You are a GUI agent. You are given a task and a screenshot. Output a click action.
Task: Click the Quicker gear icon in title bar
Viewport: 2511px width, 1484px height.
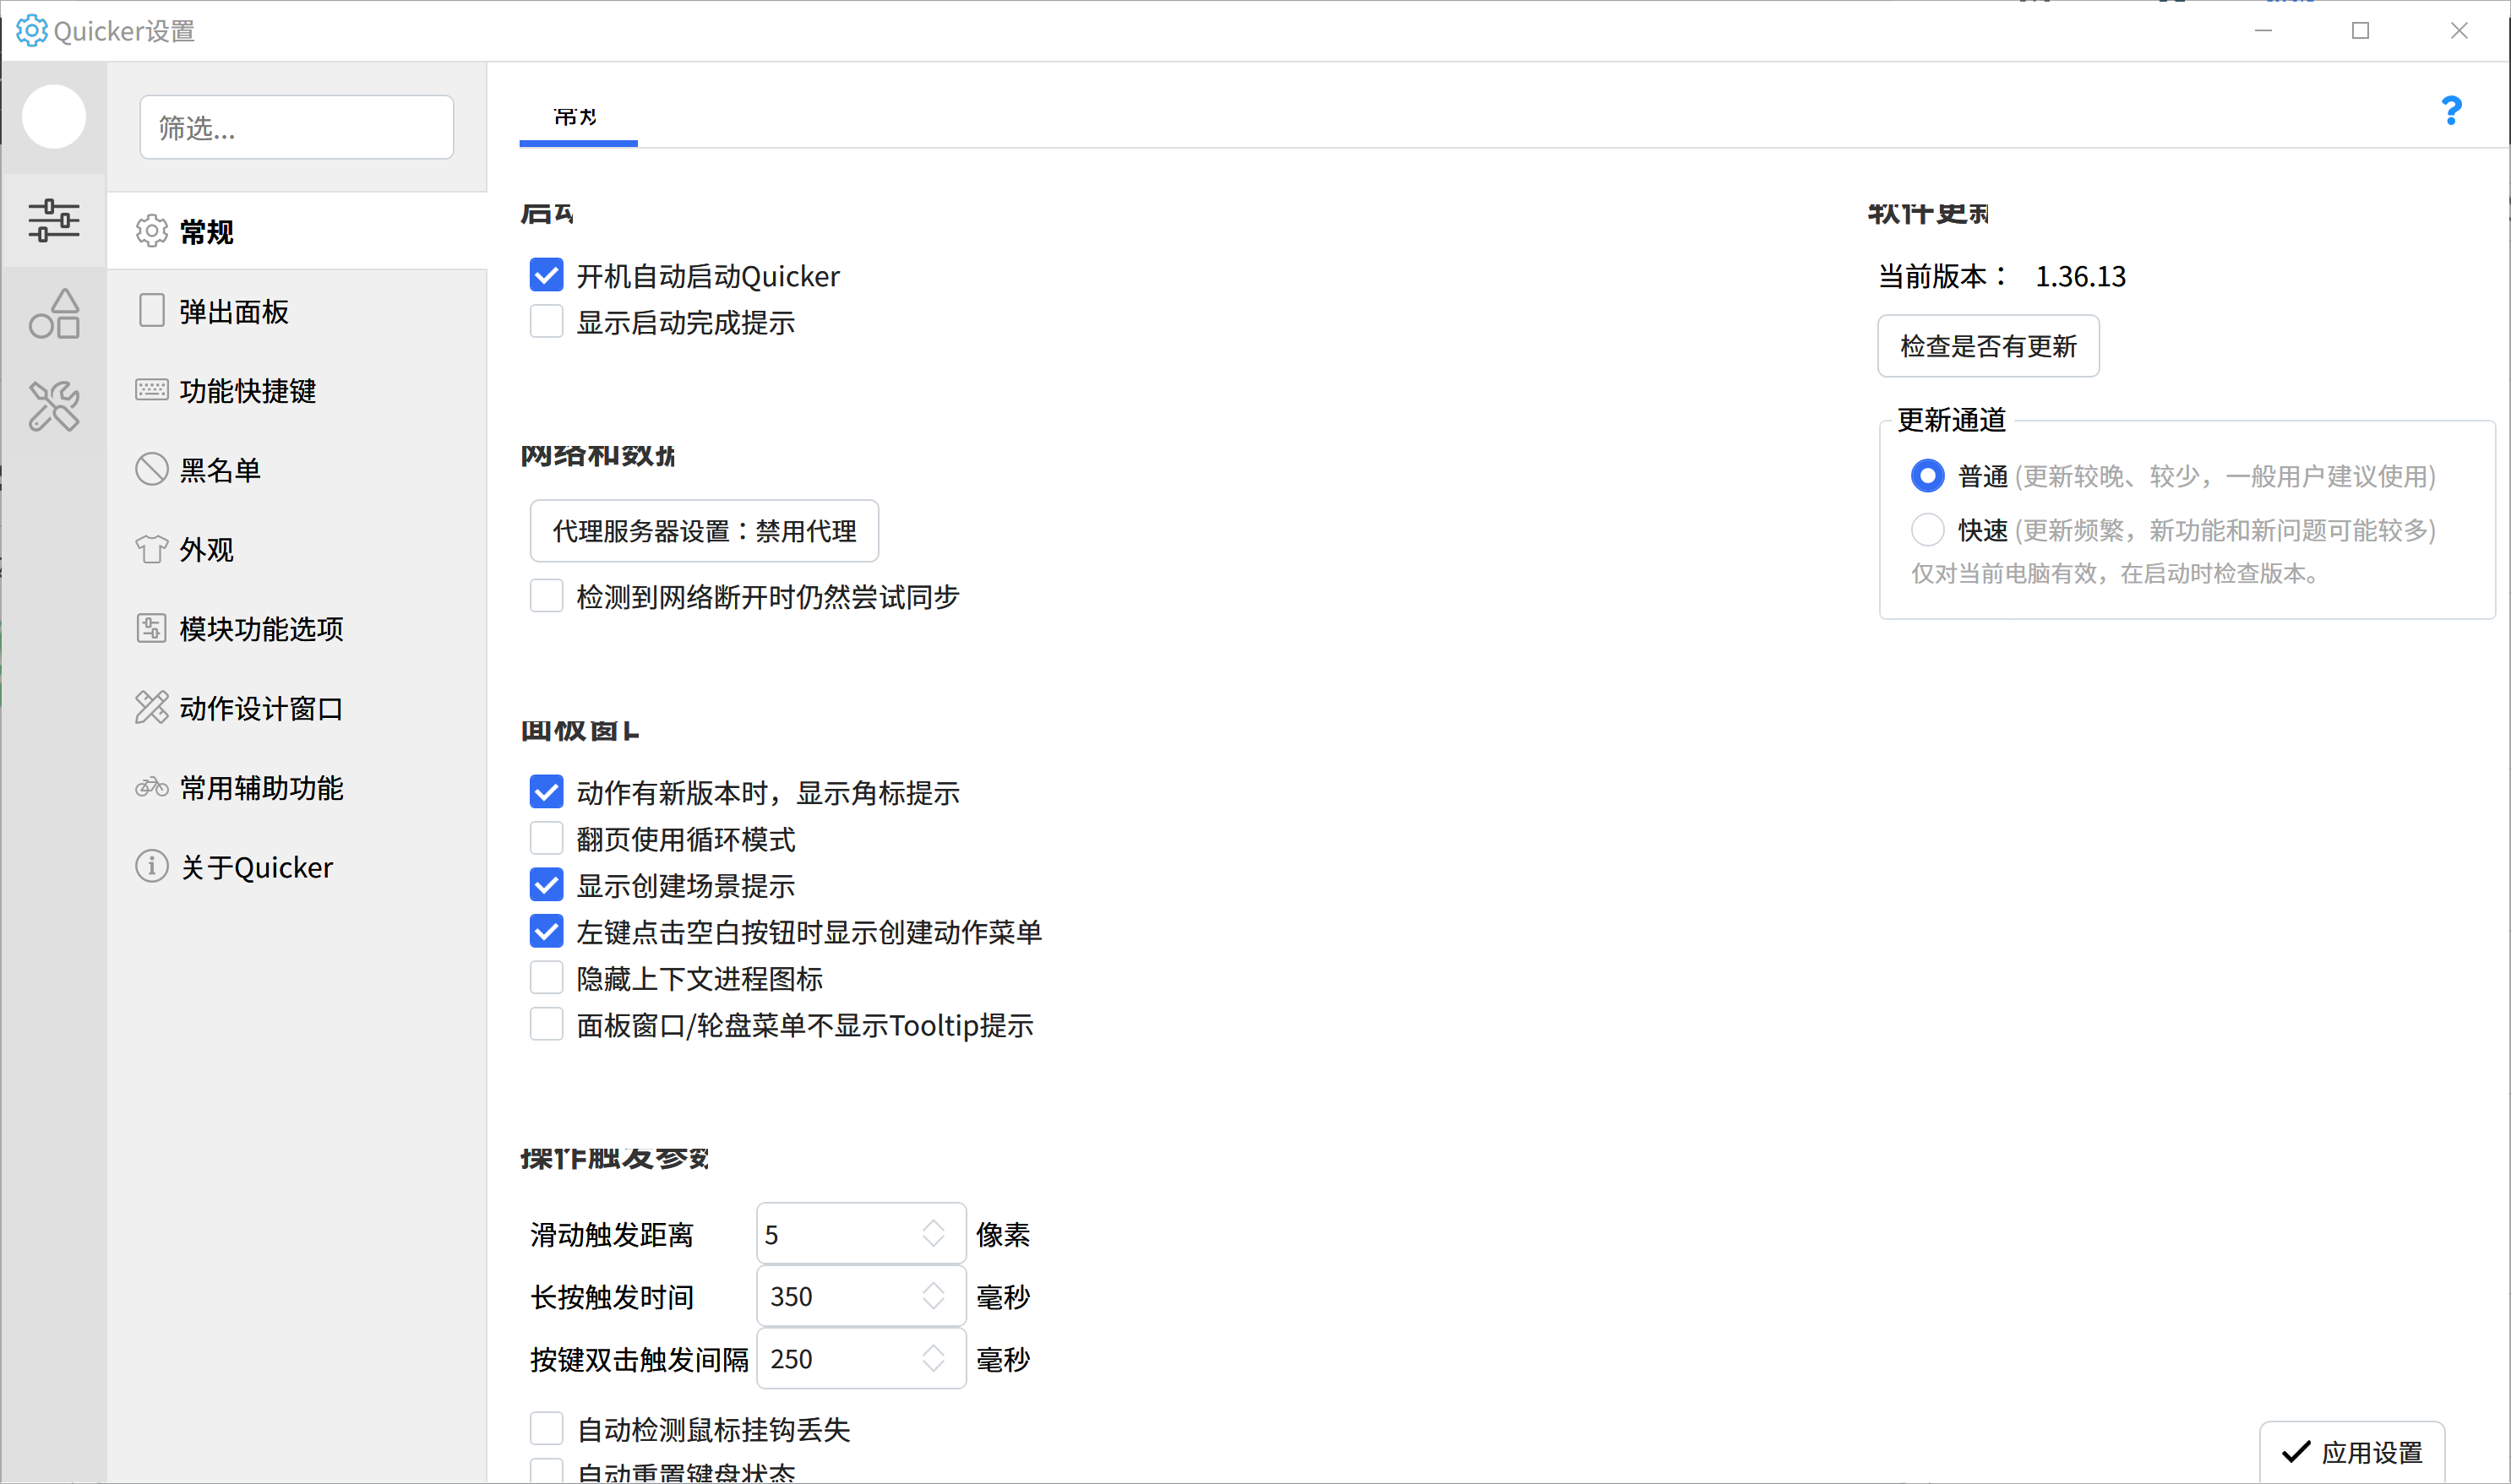tap(32, 31)
